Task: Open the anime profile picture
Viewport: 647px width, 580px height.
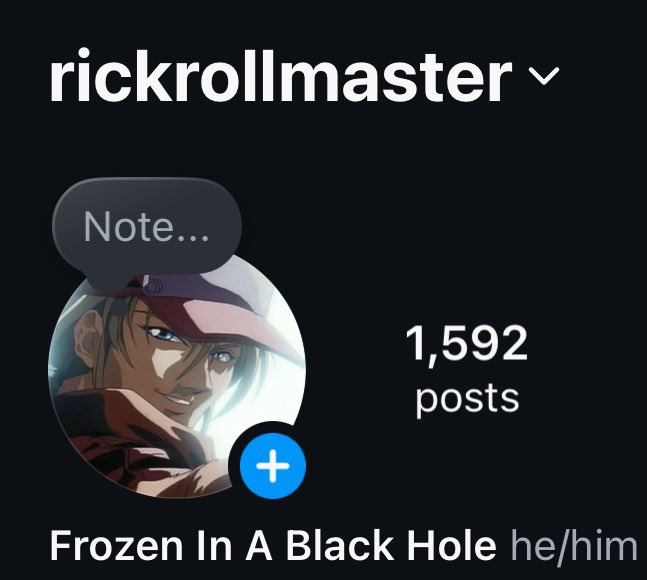Action: [x=177, y=375]
